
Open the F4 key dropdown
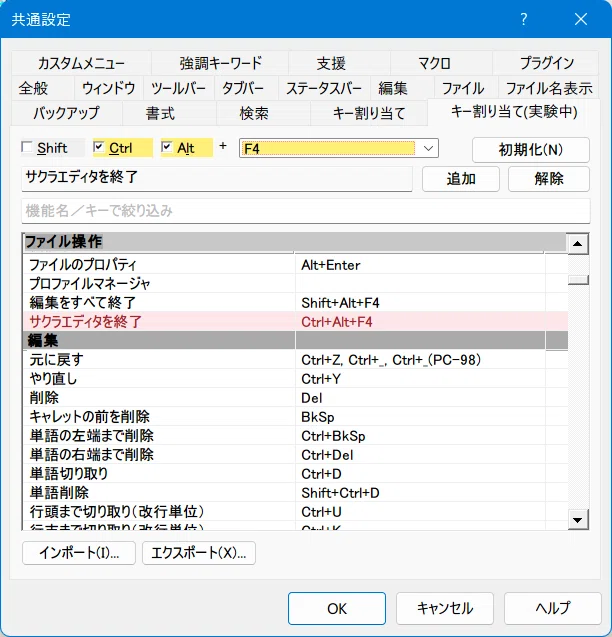428,148
